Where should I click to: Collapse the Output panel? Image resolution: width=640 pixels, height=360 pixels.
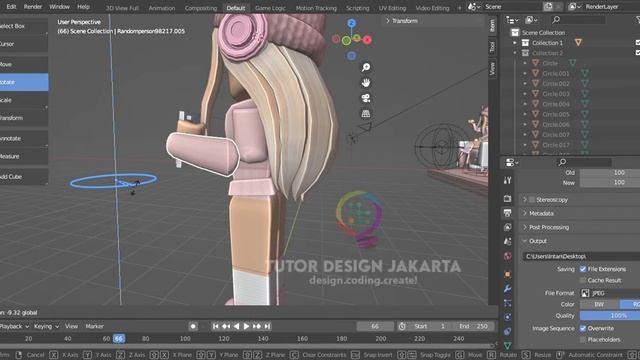525,241
